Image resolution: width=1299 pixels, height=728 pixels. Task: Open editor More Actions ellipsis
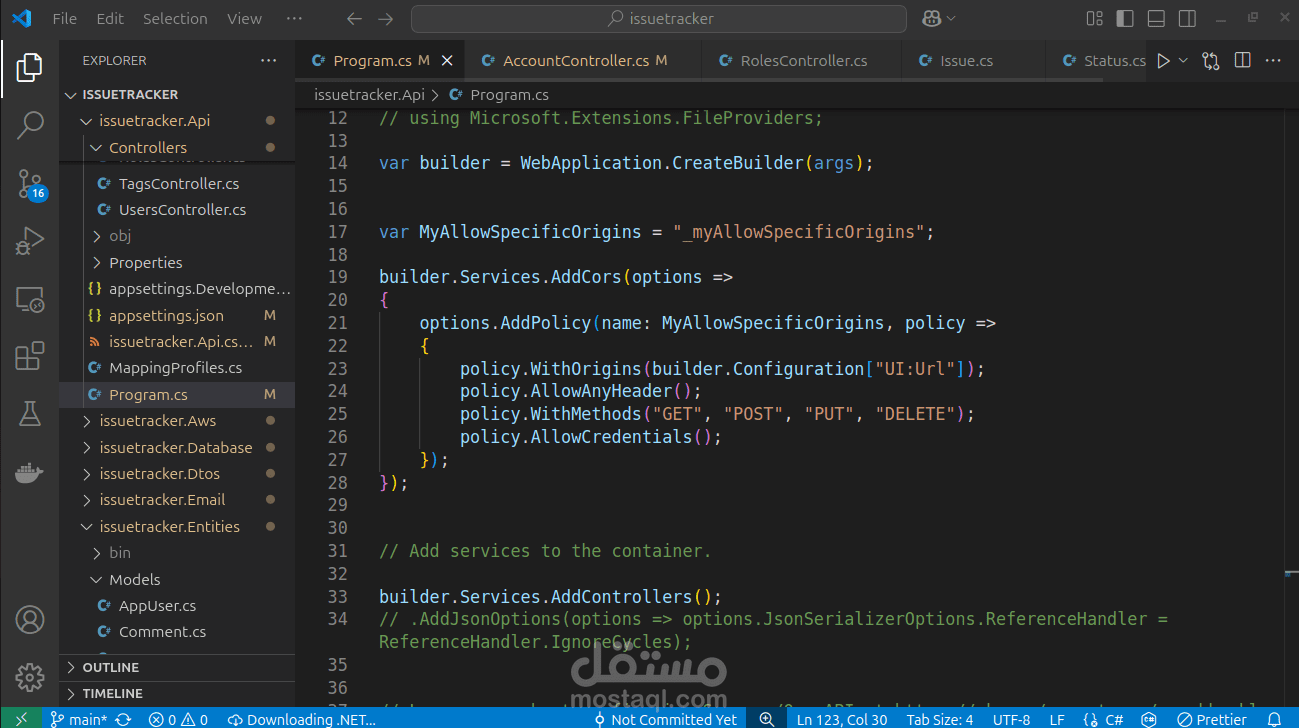pos(1273,61)
